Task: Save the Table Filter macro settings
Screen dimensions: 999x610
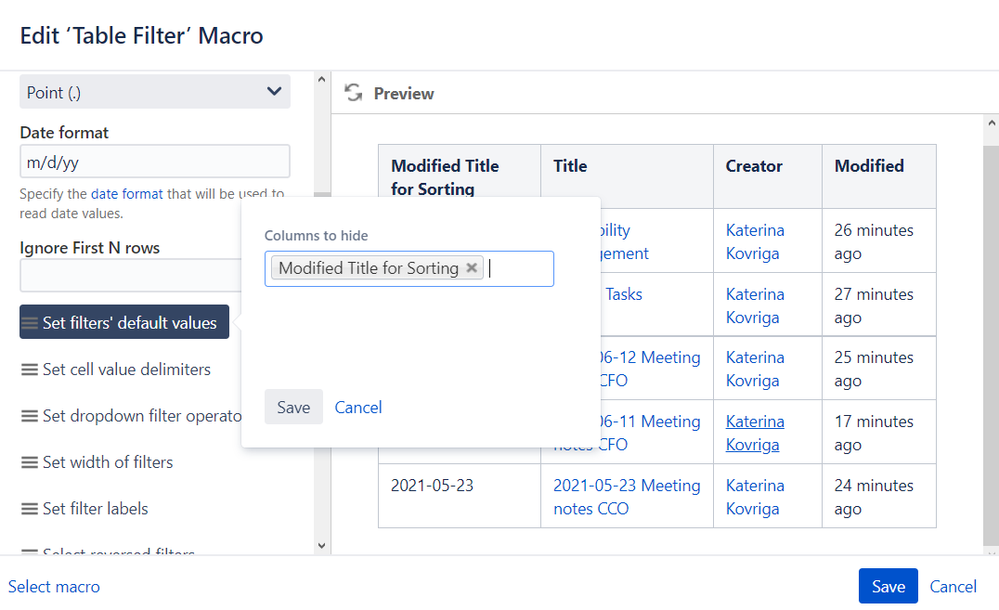Action: [887, 587]
